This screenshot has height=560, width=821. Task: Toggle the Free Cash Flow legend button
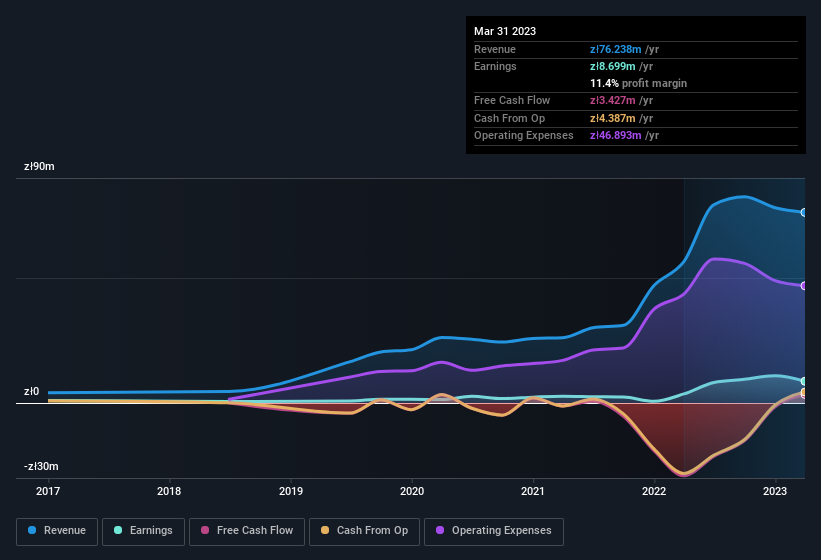click(x=247, y=531)
